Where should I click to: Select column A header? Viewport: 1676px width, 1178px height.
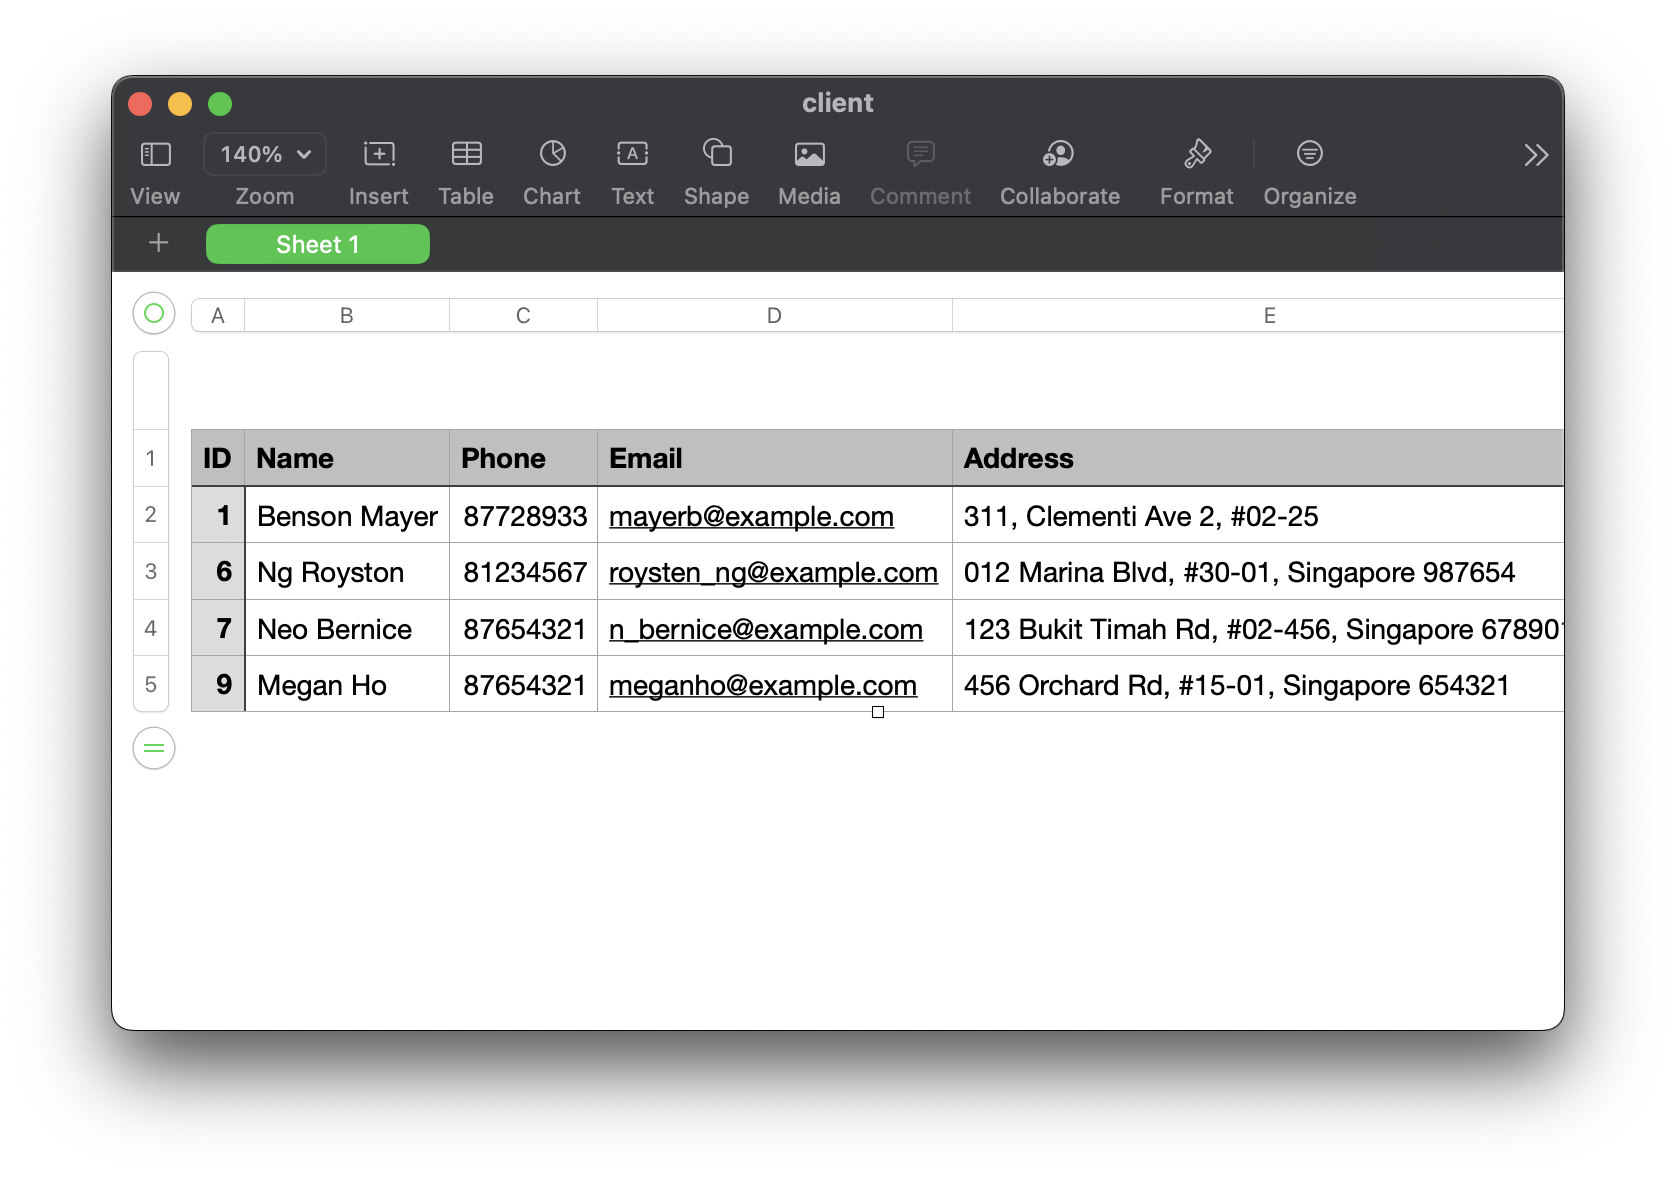(218, 315)
